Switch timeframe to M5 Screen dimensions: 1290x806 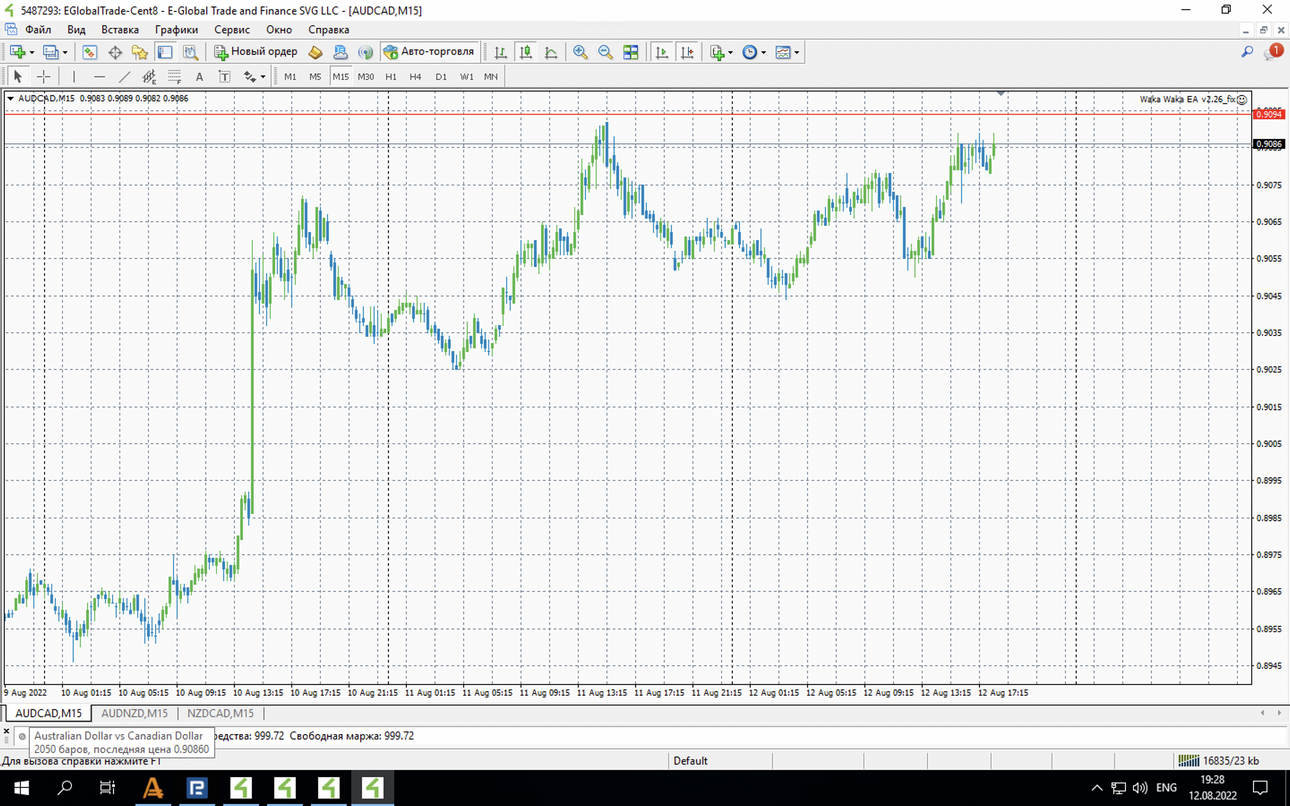click(x=315, y=76)
